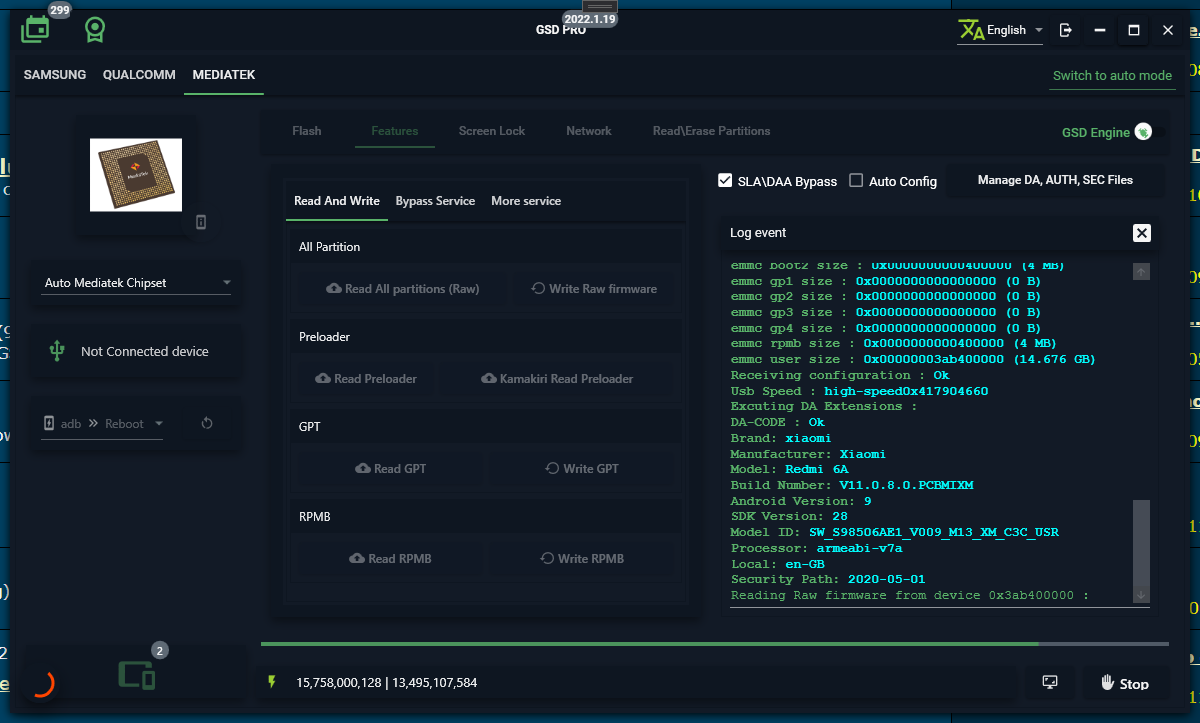This screenshot has height=723, width=1200.
Task: Click the refresh icon next to adb Reboot
Action: click(x=207, y=423)
